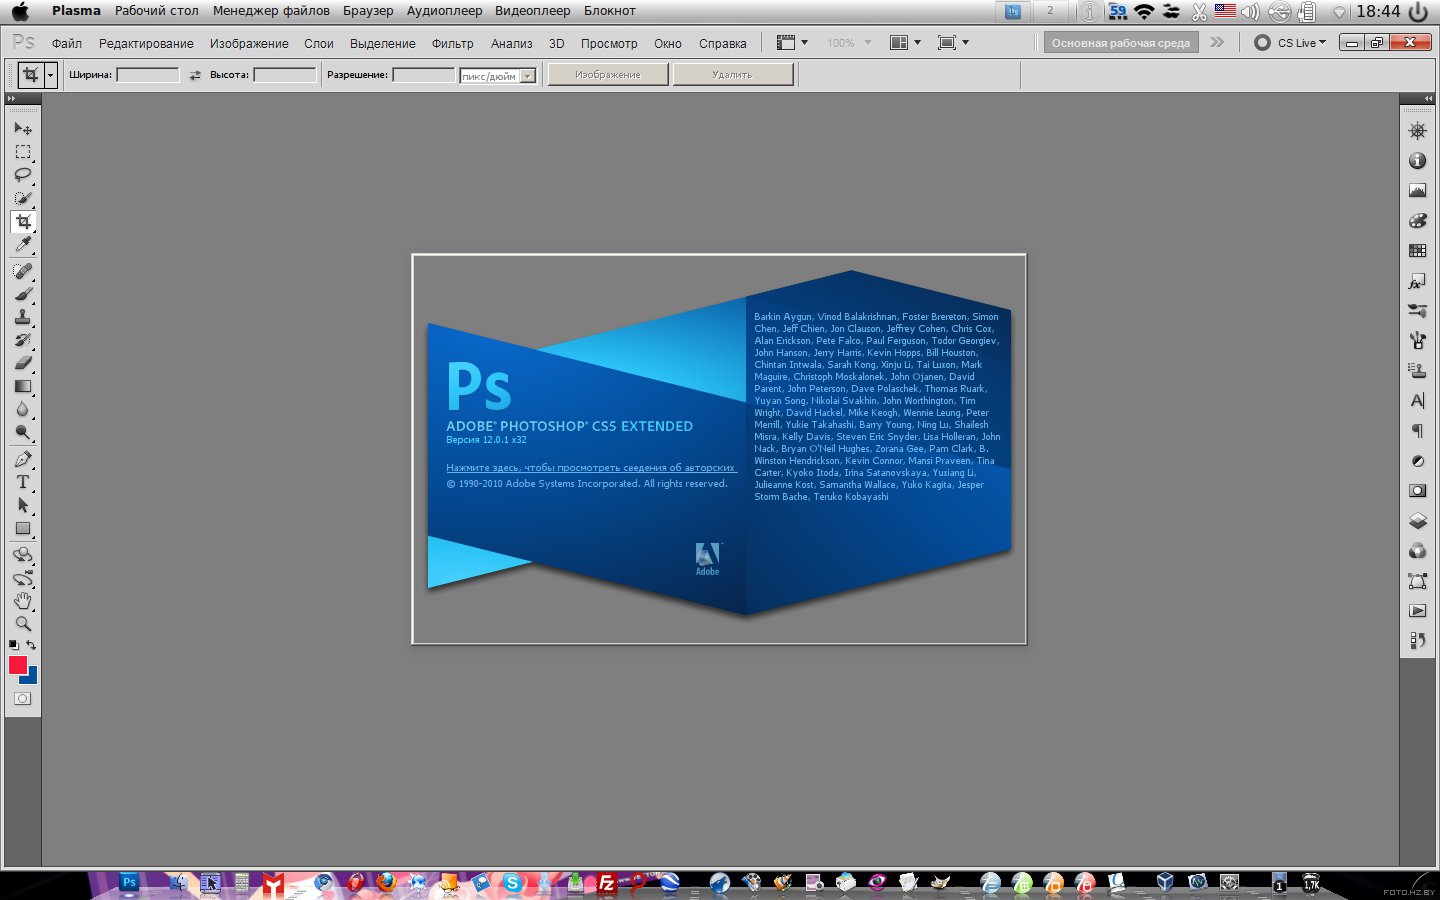Select the Path Selection tool

coord(23,505)
